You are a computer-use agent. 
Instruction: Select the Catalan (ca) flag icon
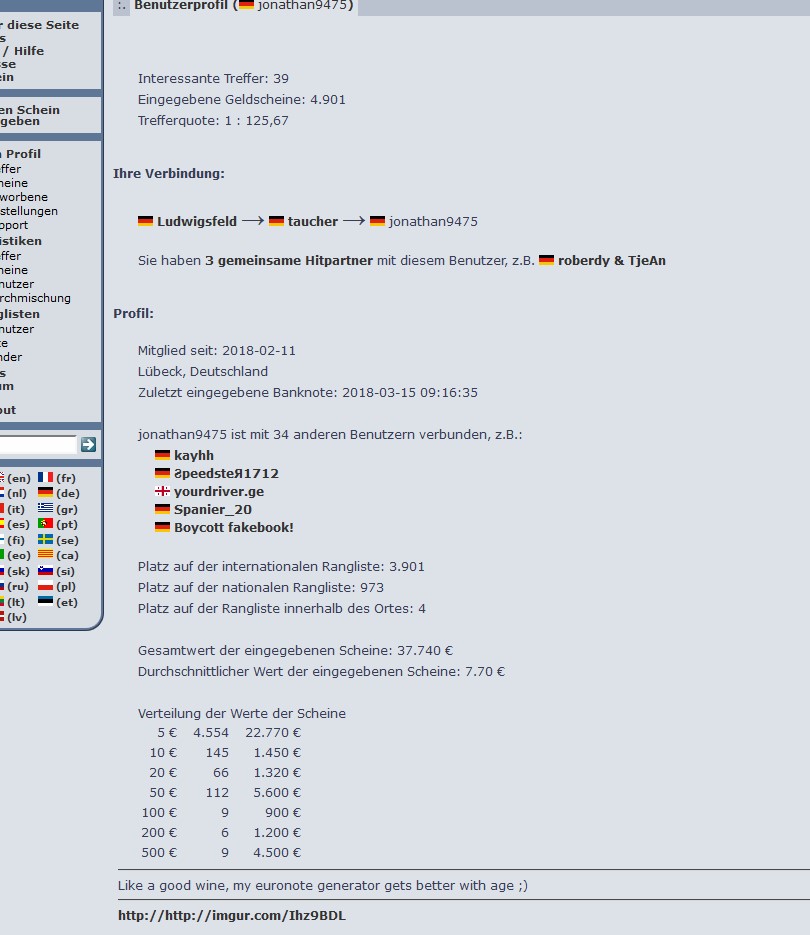pyautogui.click(x=45, y=555)
